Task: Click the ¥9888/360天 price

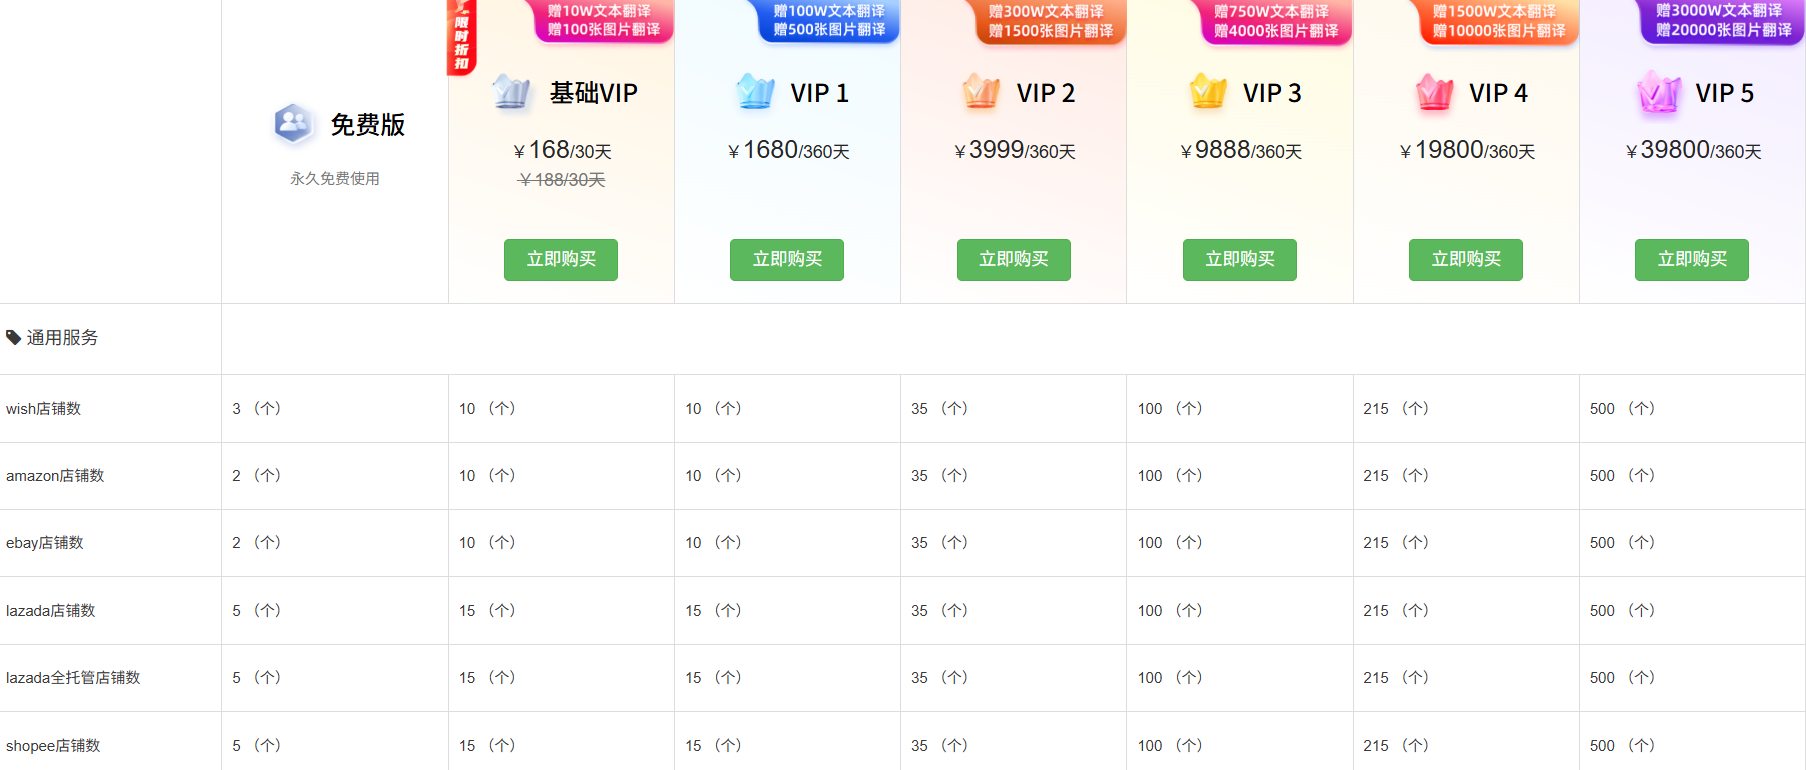Action: 1241,150
